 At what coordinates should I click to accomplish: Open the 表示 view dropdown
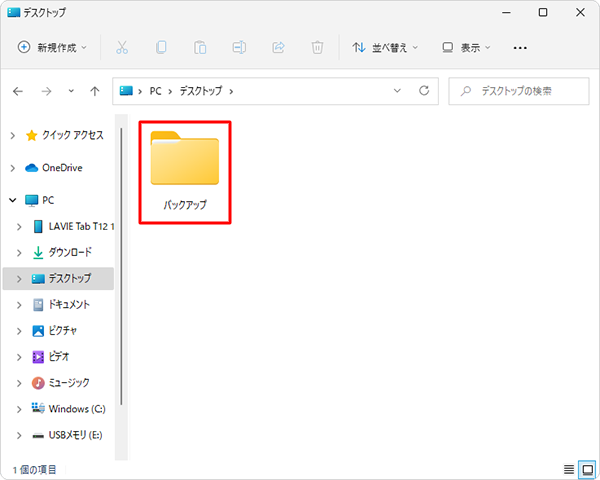[466, 47]
